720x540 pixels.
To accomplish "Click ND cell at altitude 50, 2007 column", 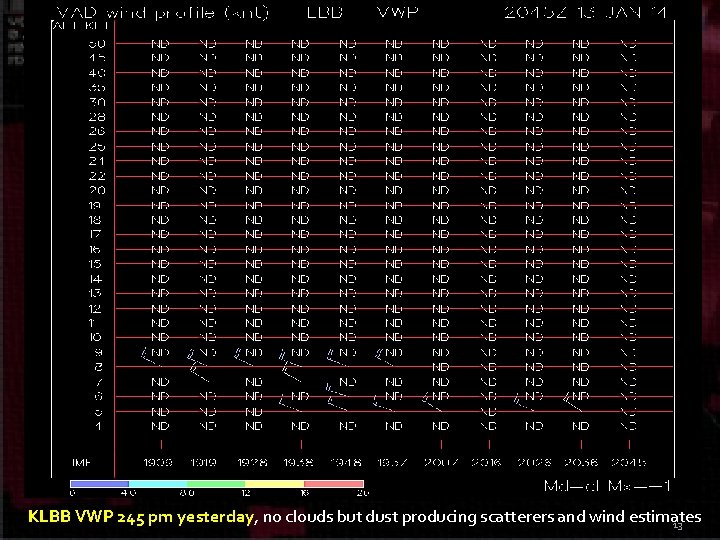I will [441, 44].
